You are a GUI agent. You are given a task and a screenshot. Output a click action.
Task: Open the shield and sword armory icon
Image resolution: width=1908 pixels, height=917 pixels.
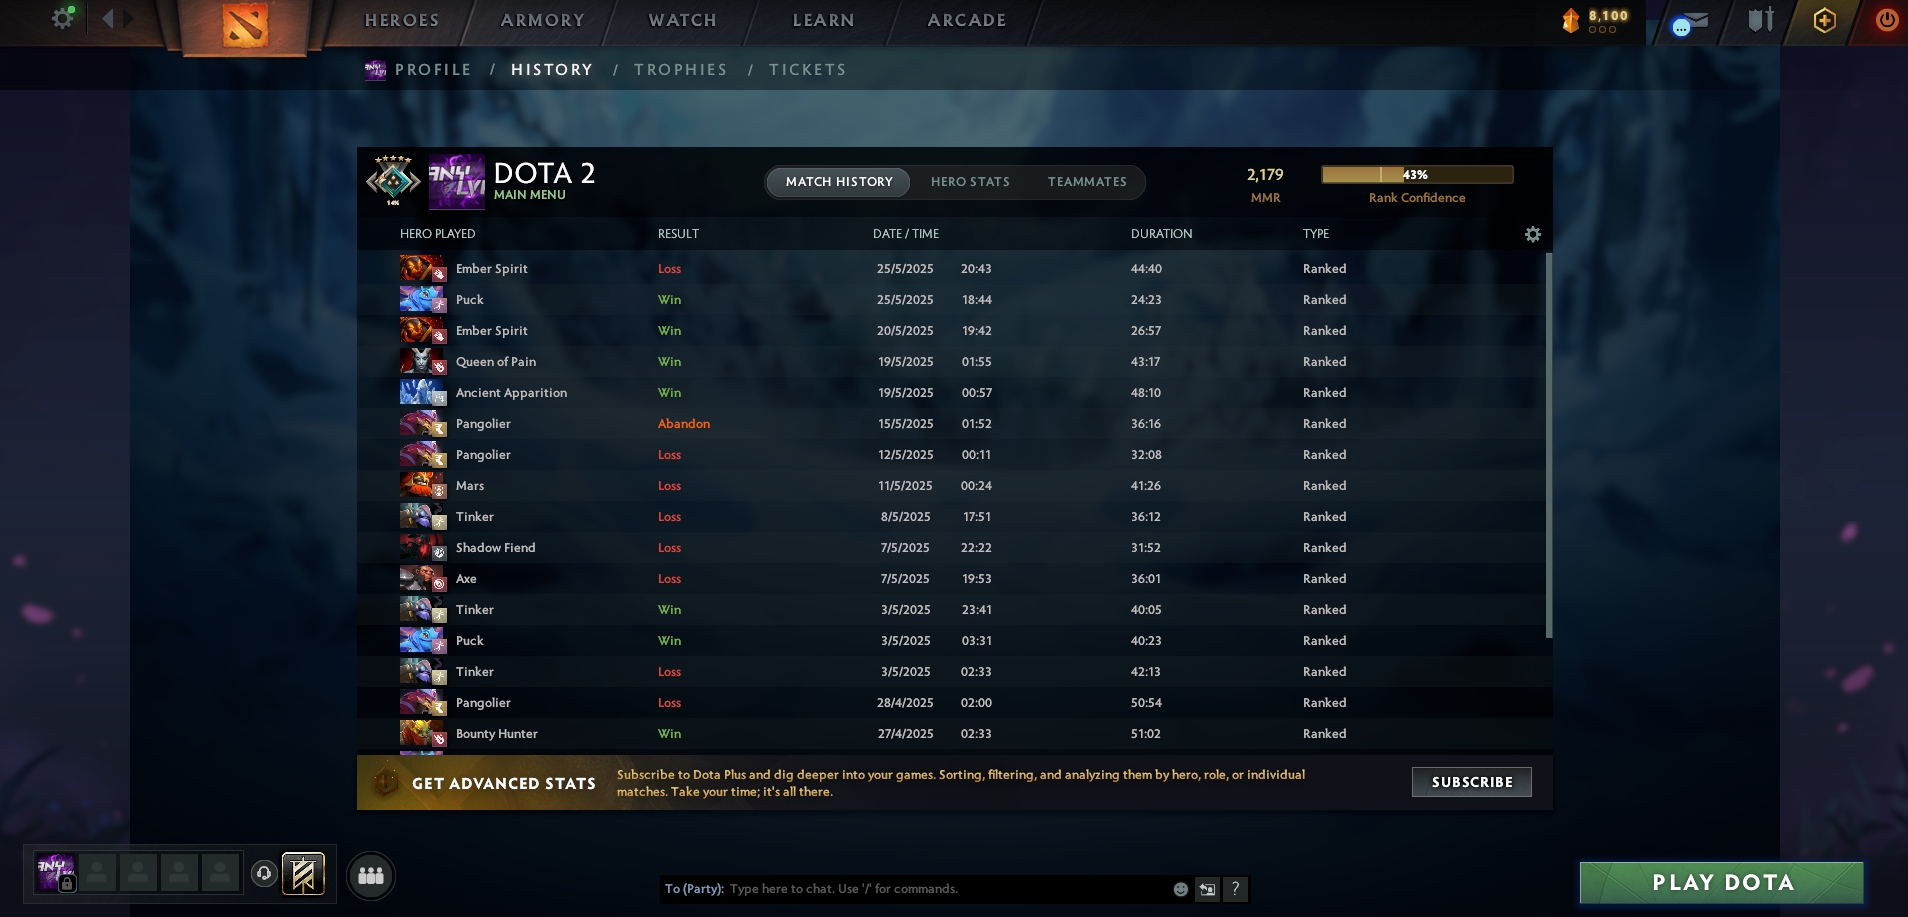click(1761, 20)
